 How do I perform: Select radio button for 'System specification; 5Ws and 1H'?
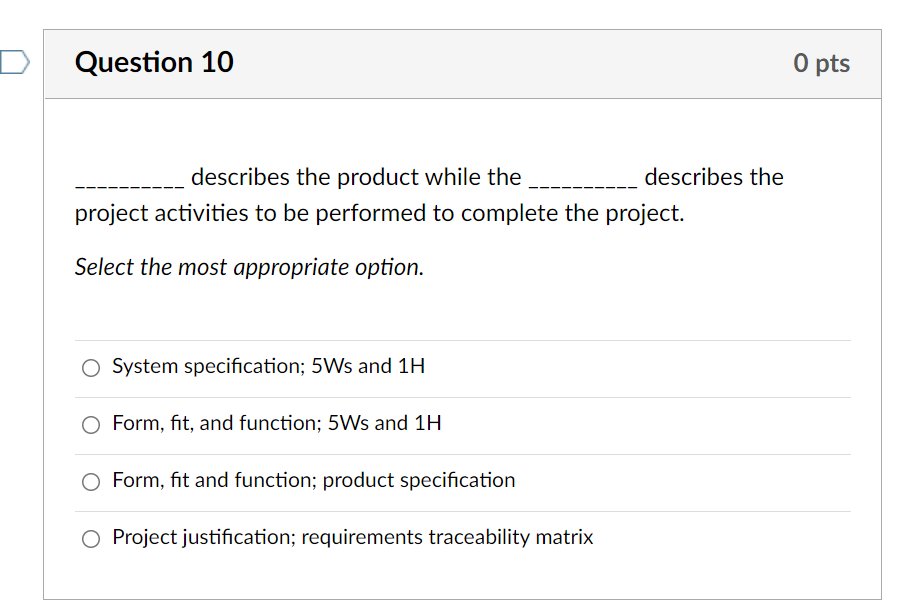(x=90, y=368)
